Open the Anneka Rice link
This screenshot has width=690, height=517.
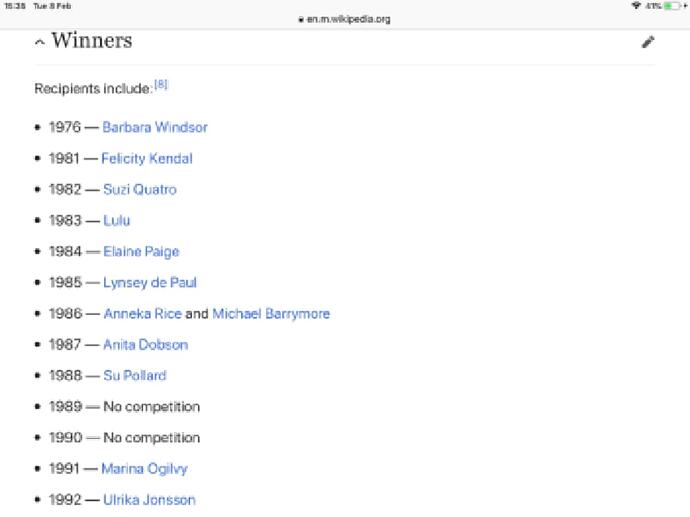point(142,313)
